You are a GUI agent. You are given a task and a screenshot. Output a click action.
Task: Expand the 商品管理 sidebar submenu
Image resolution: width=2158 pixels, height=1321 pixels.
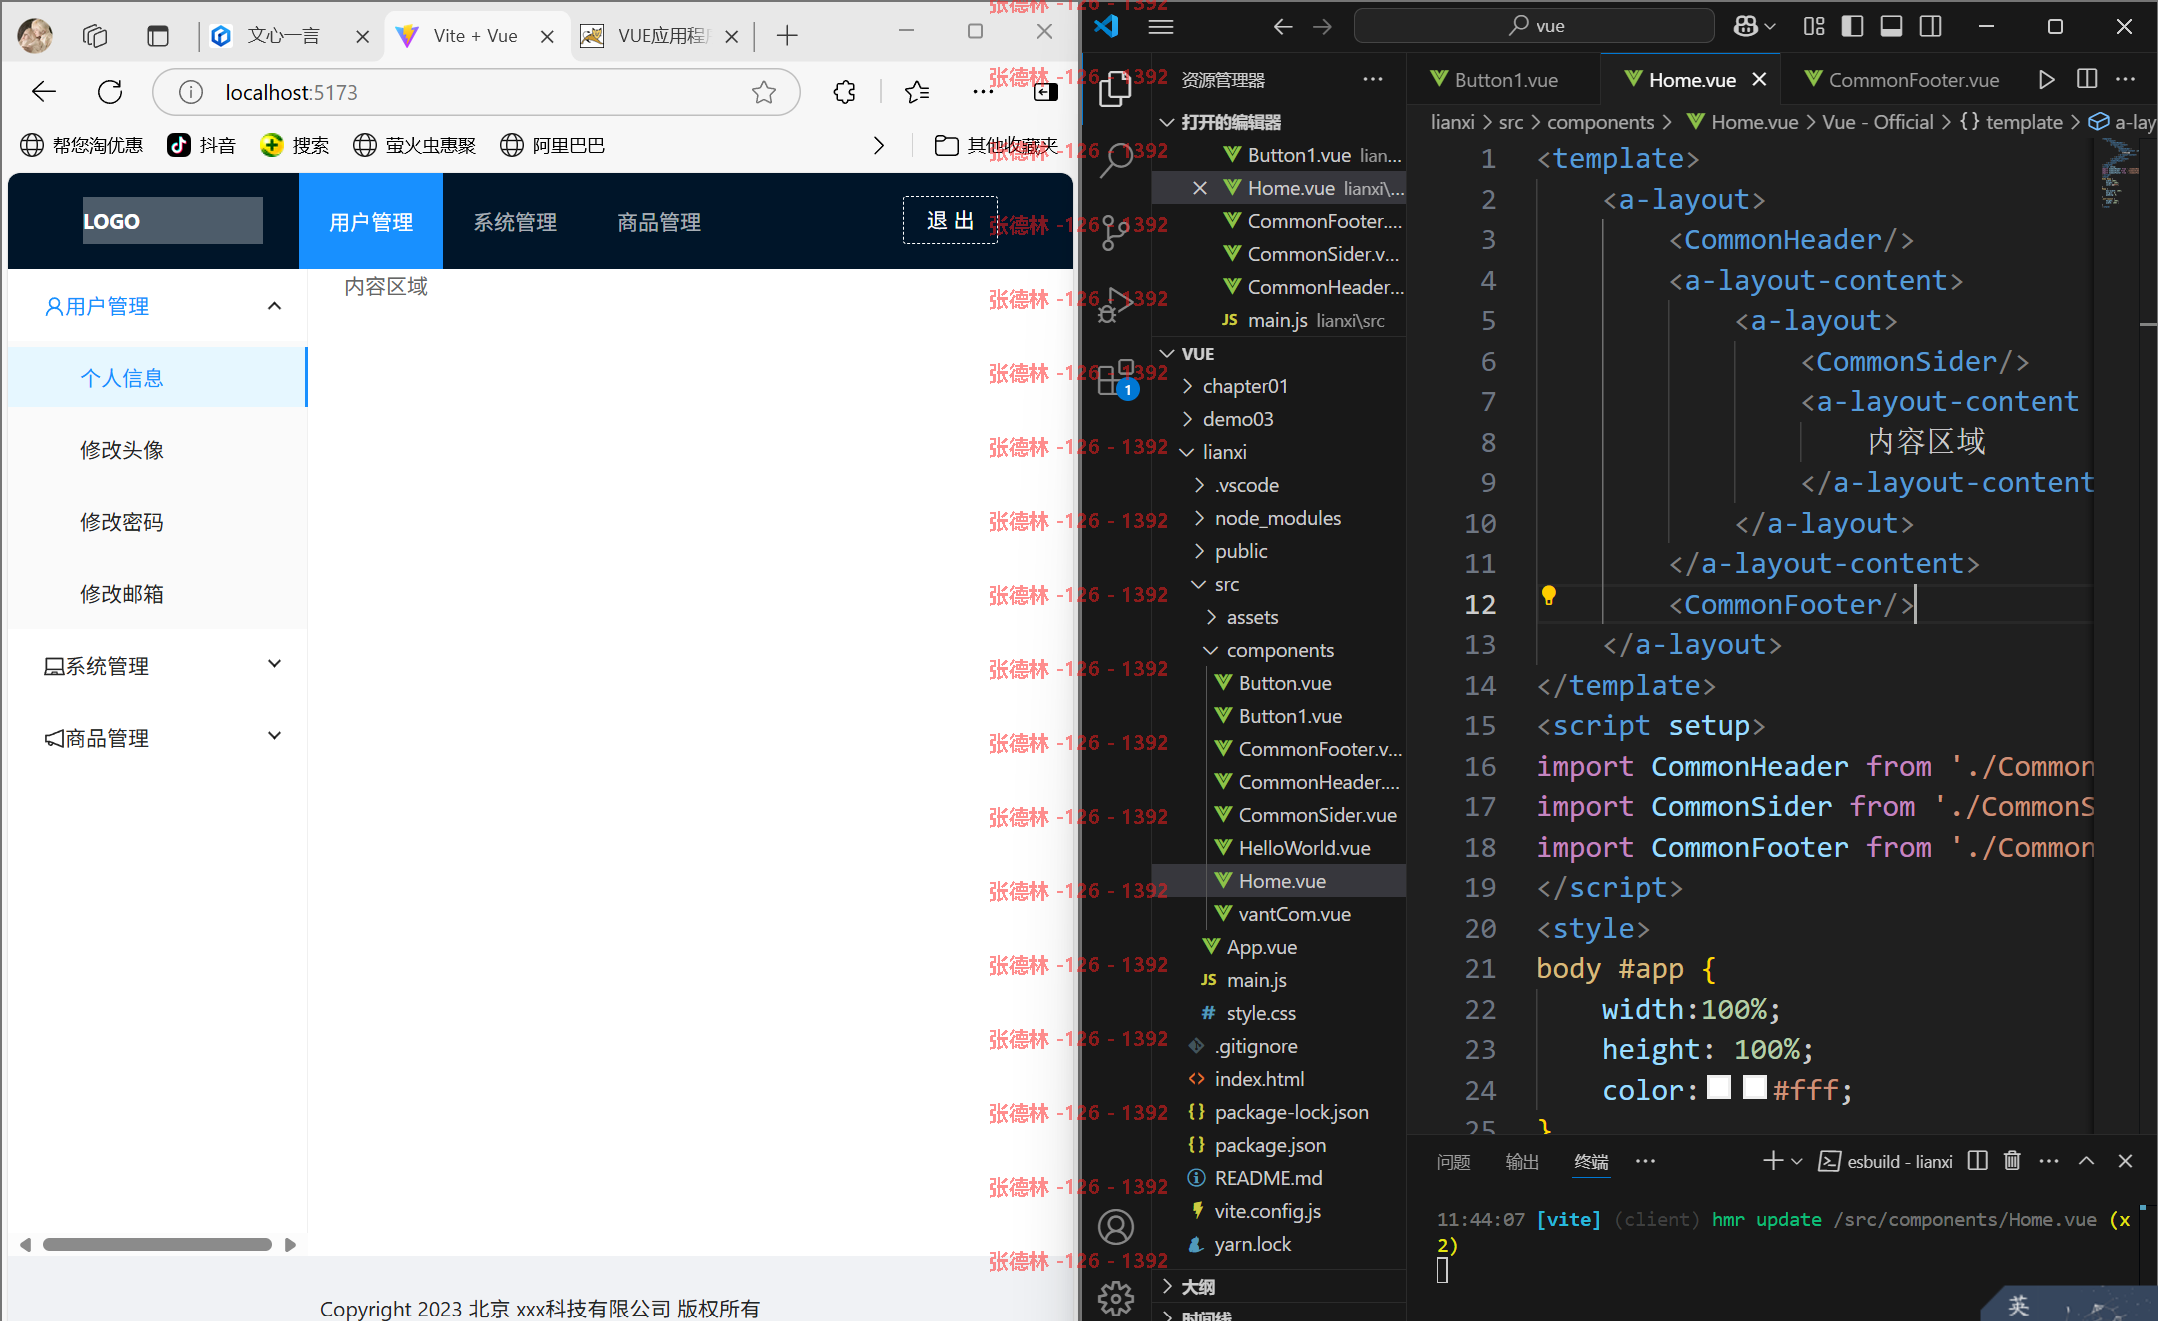tap(274, 736)
